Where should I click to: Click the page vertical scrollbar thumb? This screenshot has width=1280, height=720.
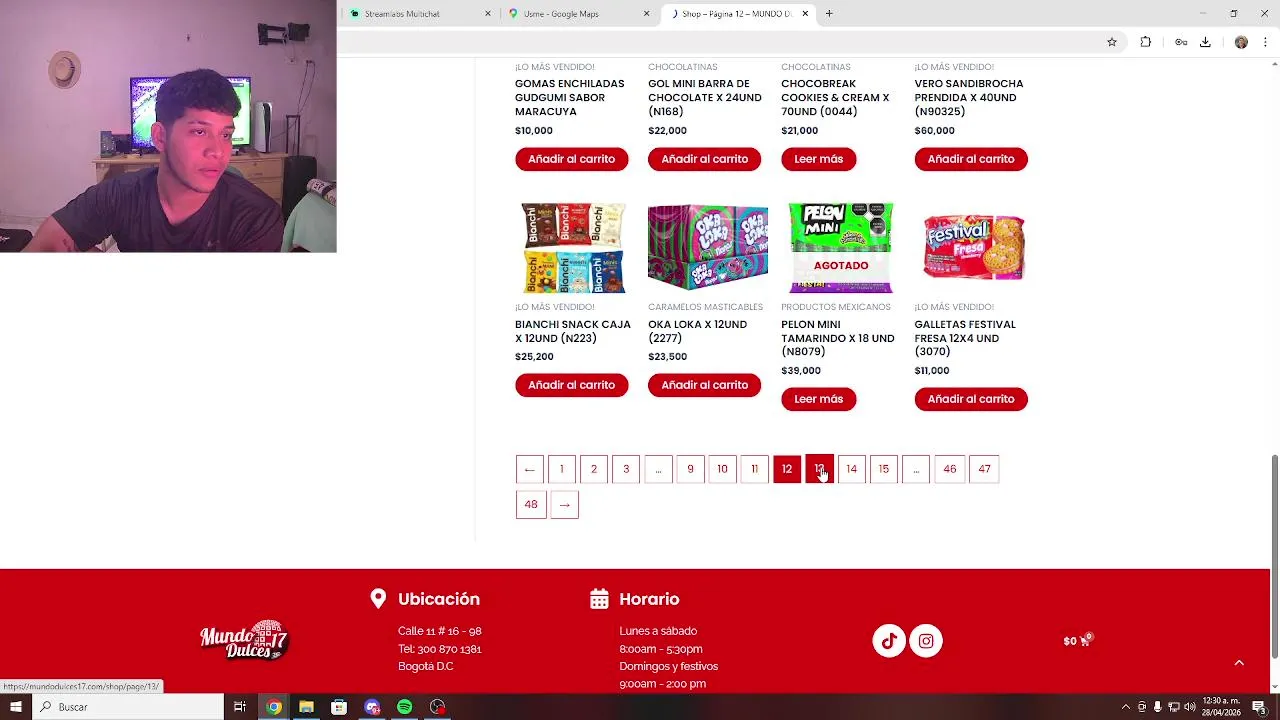(1273, 556)
